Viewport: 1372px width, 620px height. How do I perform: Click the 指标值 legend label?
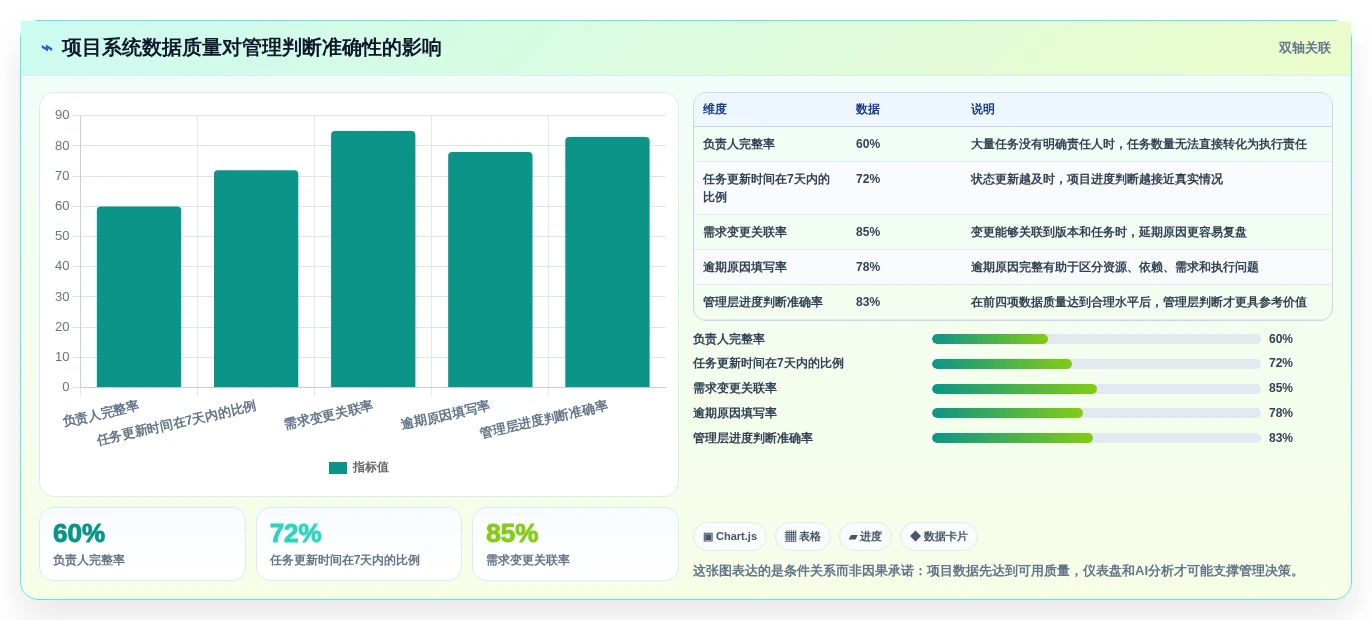click(370, 468)
